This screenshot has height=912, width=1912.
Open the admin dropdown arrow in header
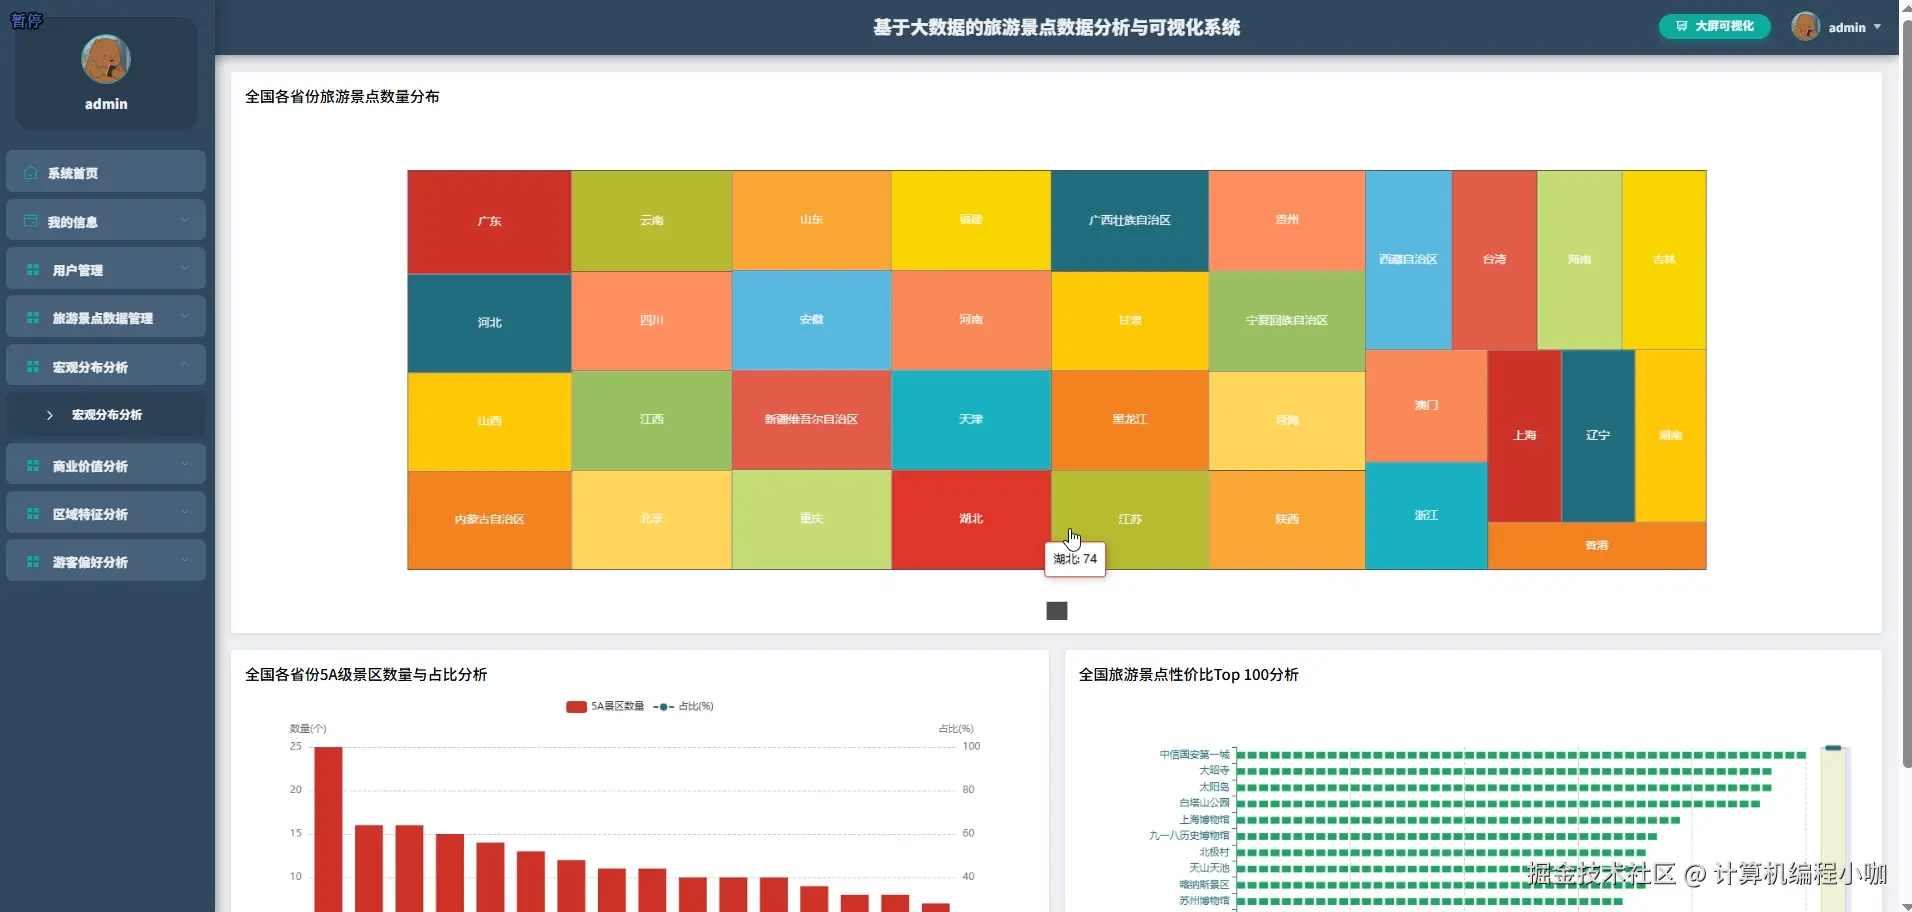(1877, 27)
